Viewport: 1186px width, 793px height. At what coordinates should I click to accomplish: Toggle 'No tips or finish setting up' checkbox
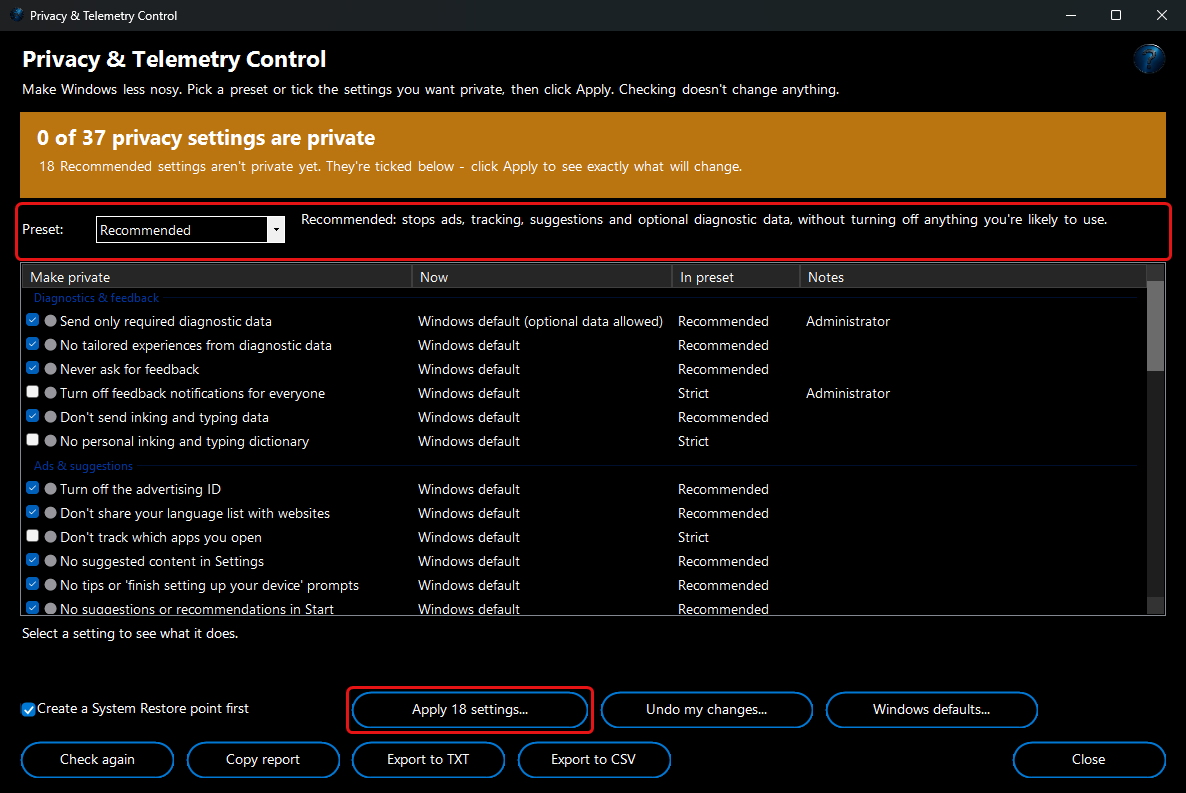point(33,584)
